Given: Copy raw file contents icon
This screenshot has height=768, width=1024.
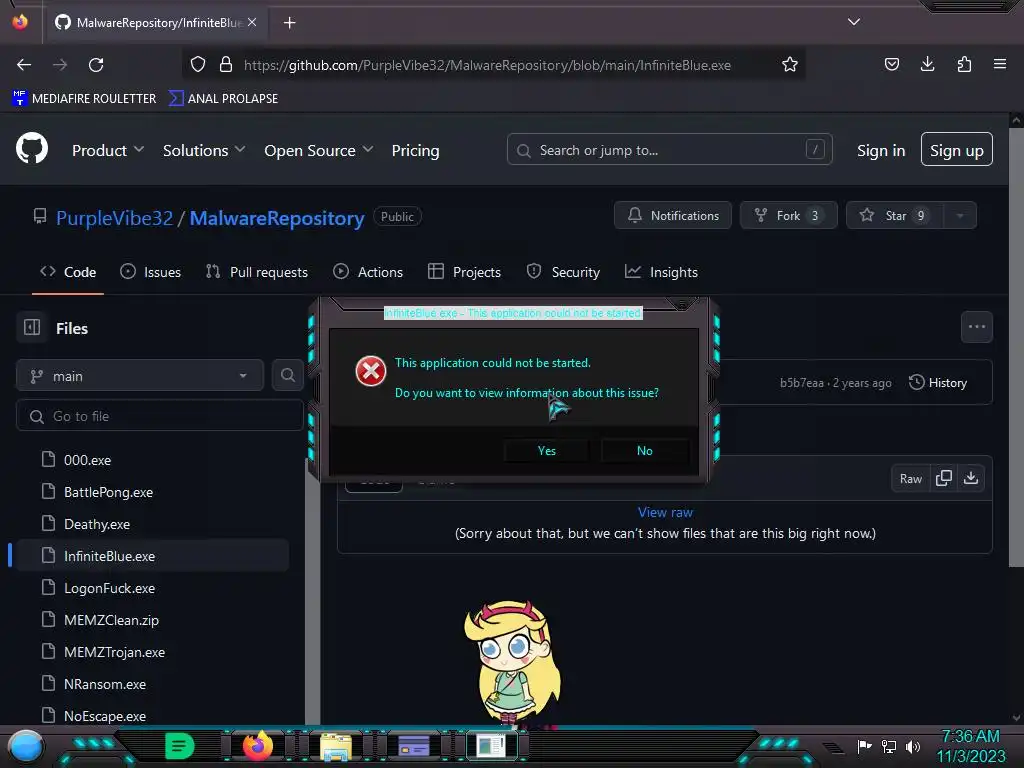Looking at the screenshot, I should [944, 479].
